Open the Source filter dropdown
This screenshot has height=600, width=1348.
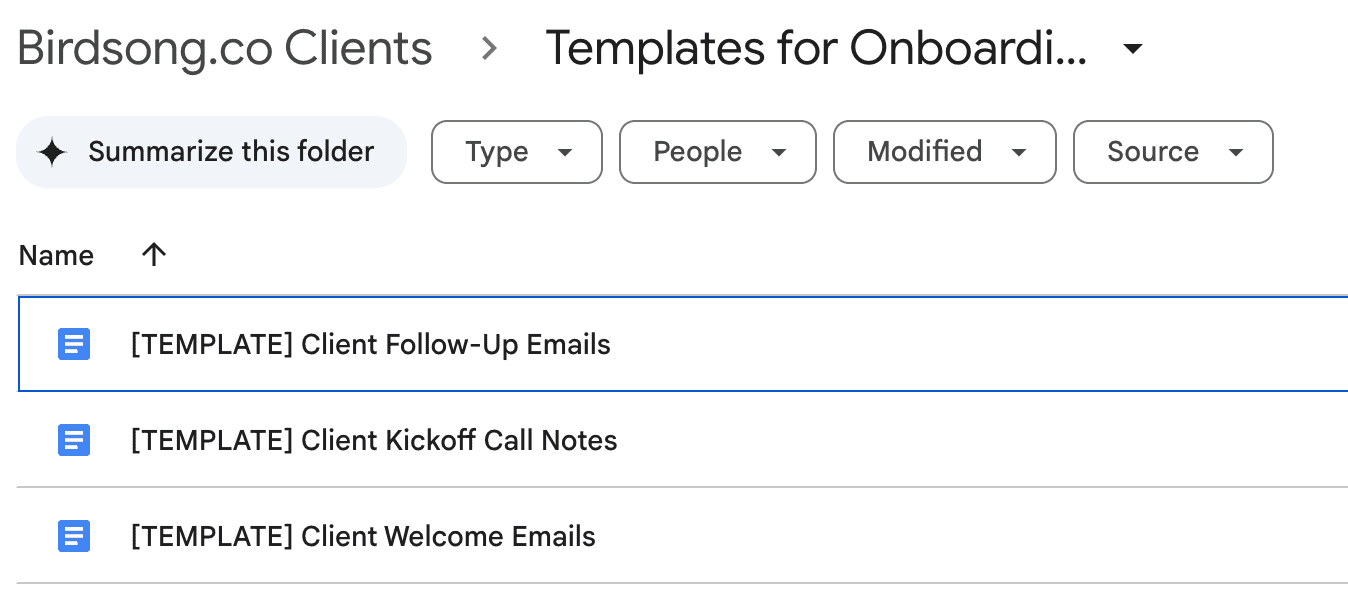[x=1173, y=152]
